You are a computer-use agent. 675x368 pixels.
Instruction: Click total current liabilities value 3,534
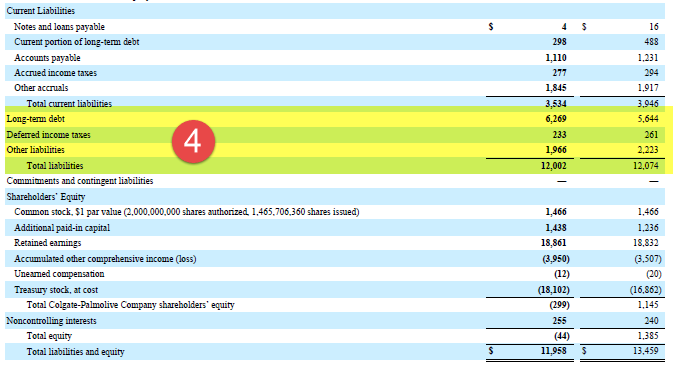tap(556, 104)
